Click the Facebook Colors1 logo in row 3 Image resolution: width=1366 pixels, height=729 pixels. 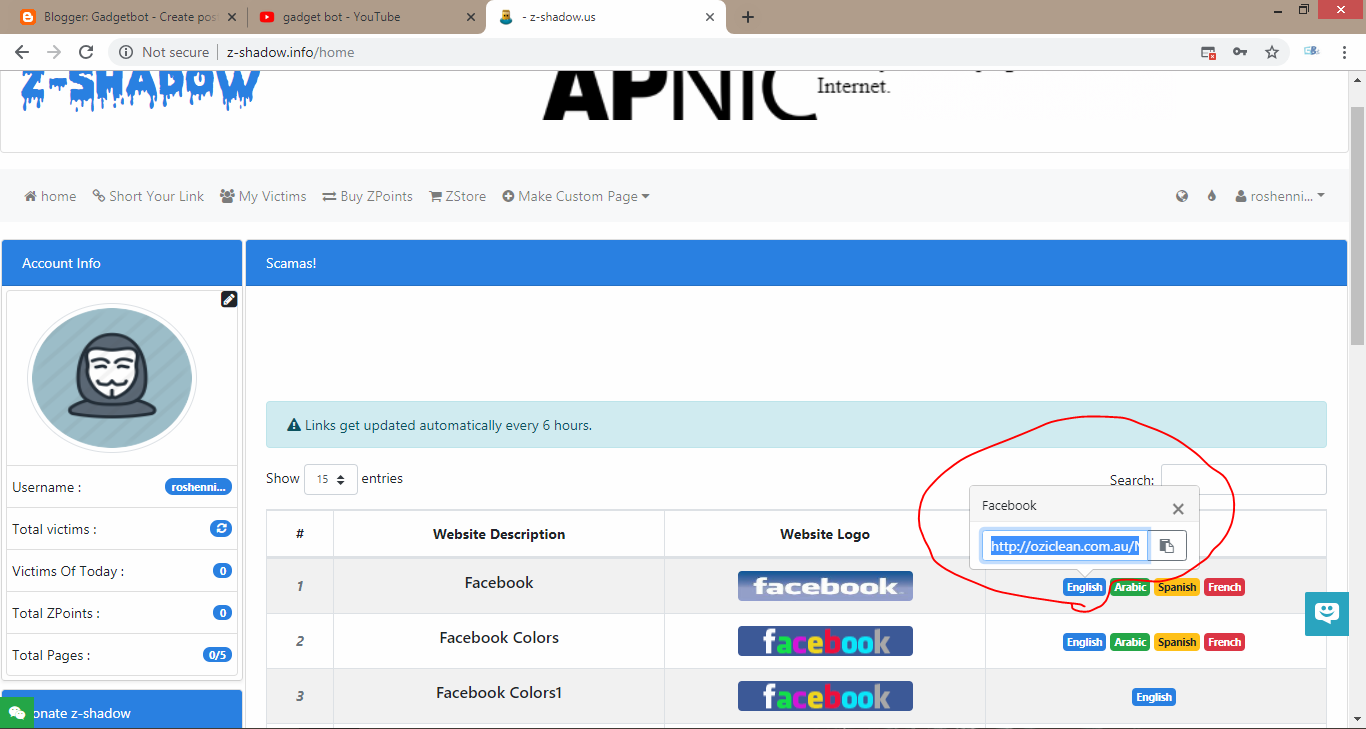pyautogui.click(x=825, y=696)
